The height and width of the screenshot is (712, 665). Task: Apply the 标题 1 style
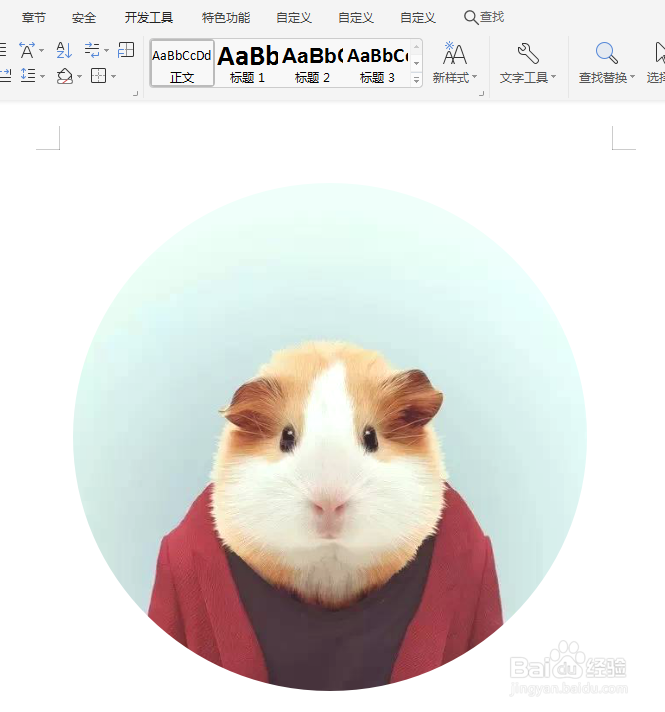248,63
